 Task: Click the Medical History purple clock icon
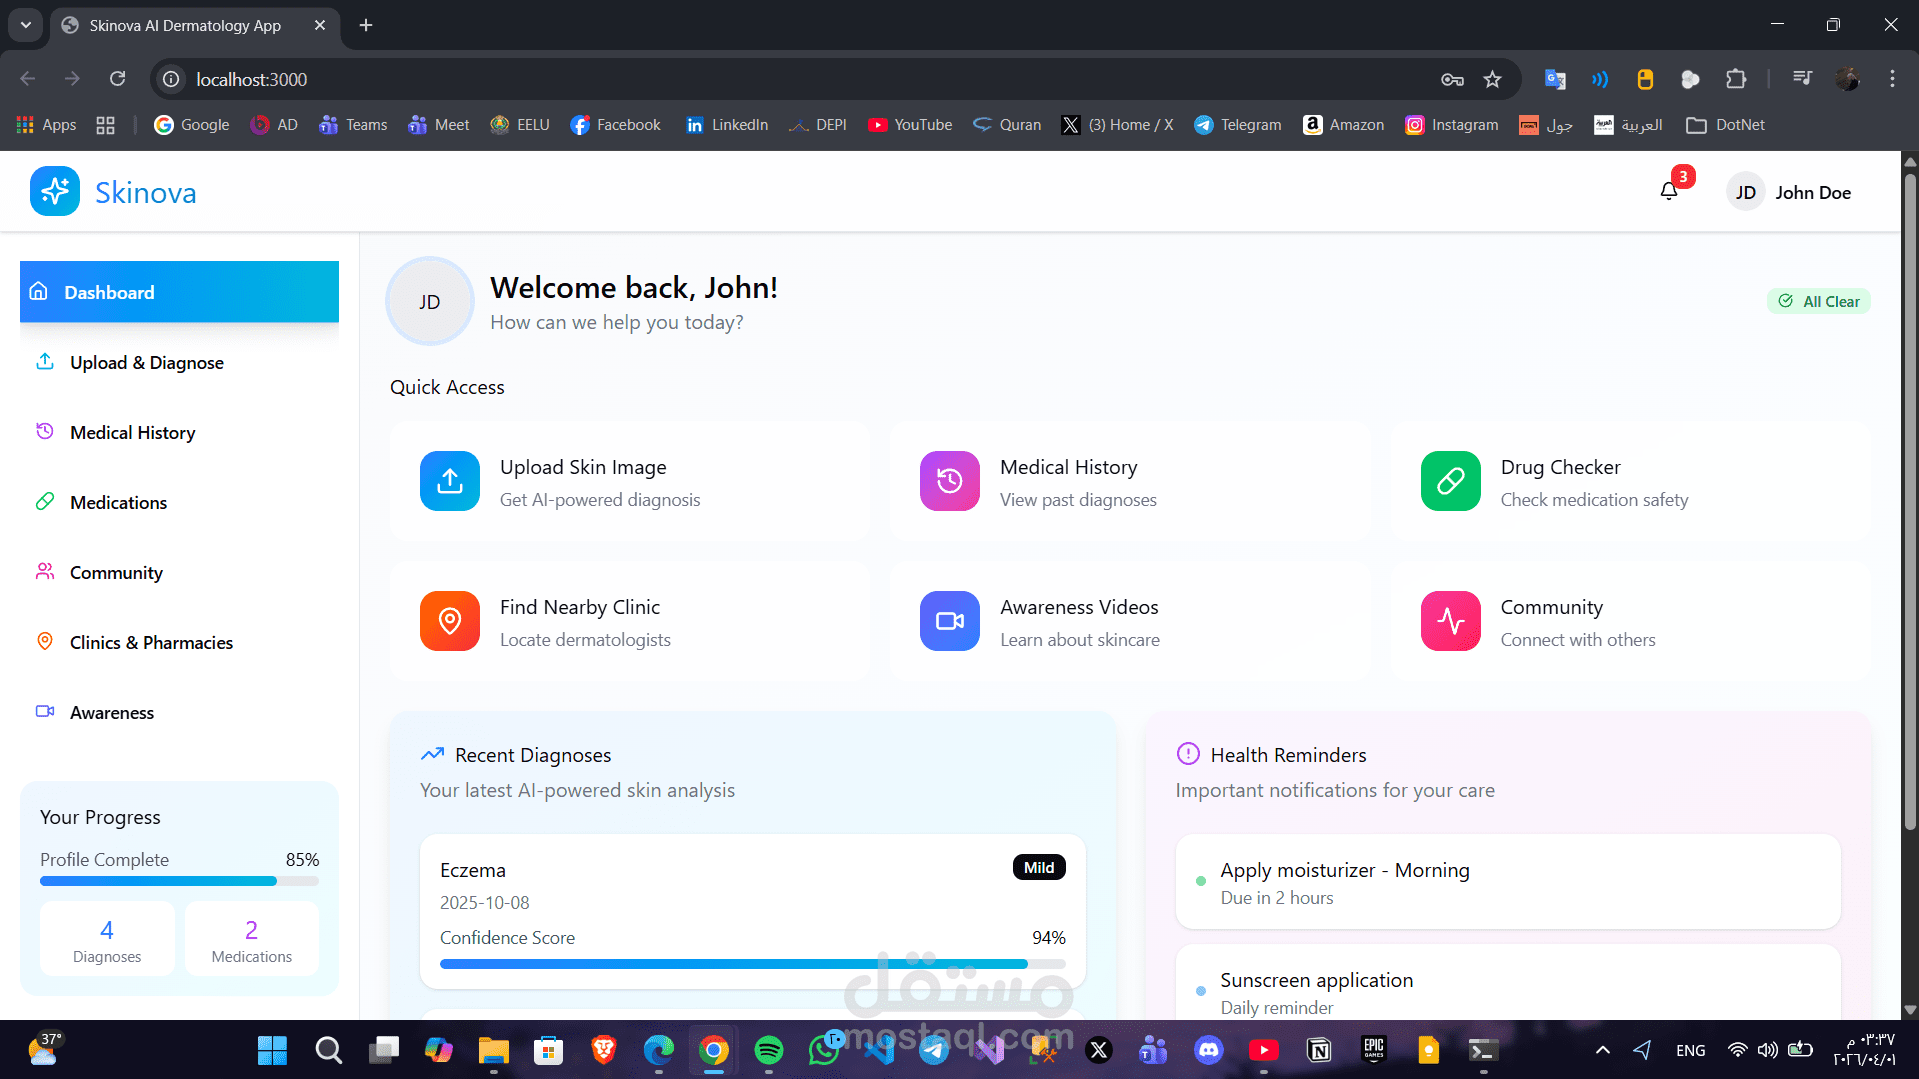click(x=950, y=481)
